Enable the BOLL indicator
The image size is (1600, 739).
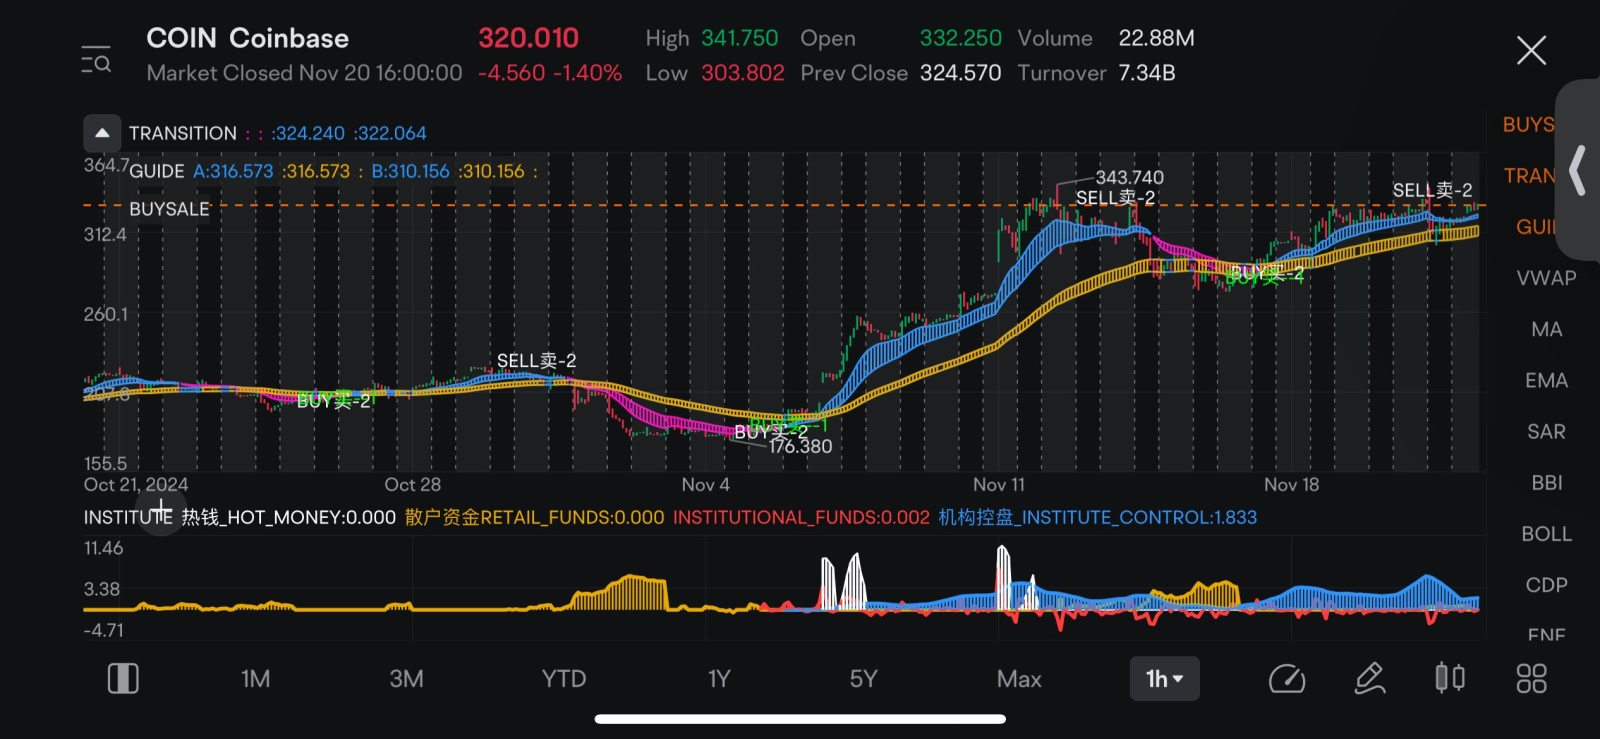(x=1546, y=533)
